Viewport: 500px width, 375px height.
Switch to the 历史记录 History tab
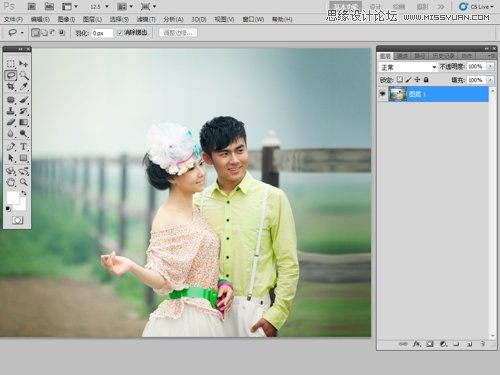444,56
